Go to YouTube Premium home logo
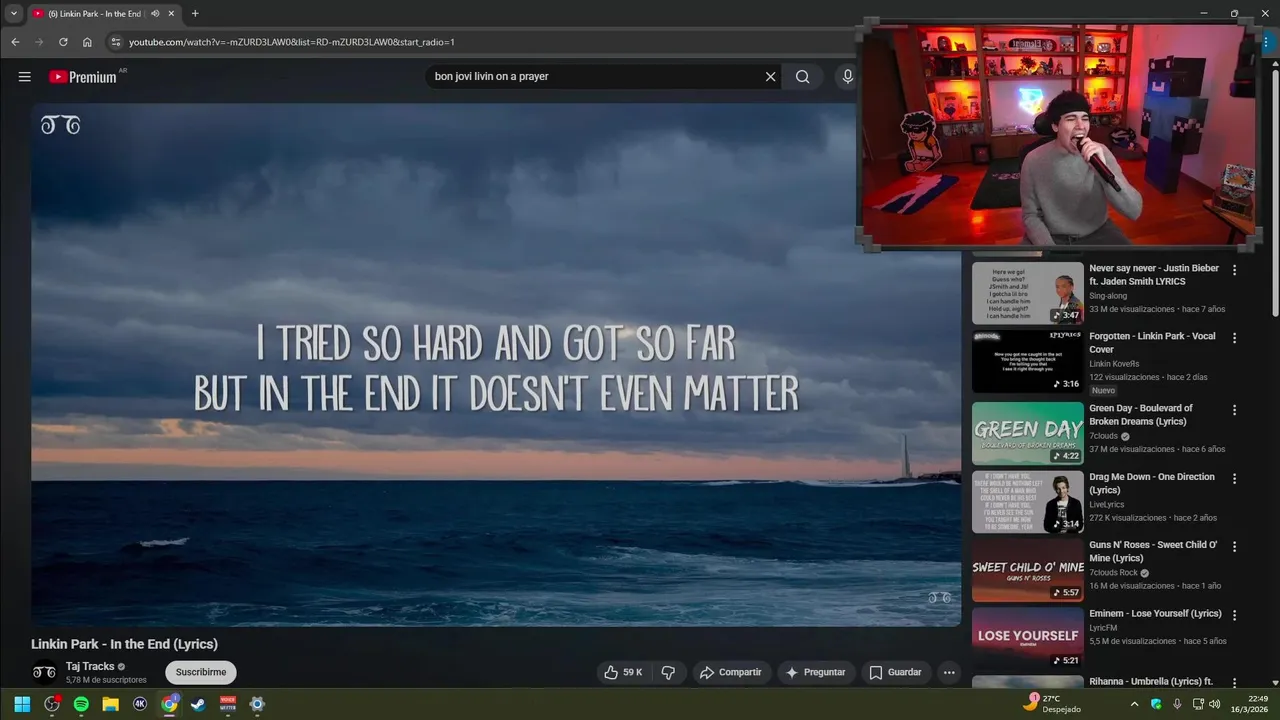1280x720 pixels. (83, 77)
